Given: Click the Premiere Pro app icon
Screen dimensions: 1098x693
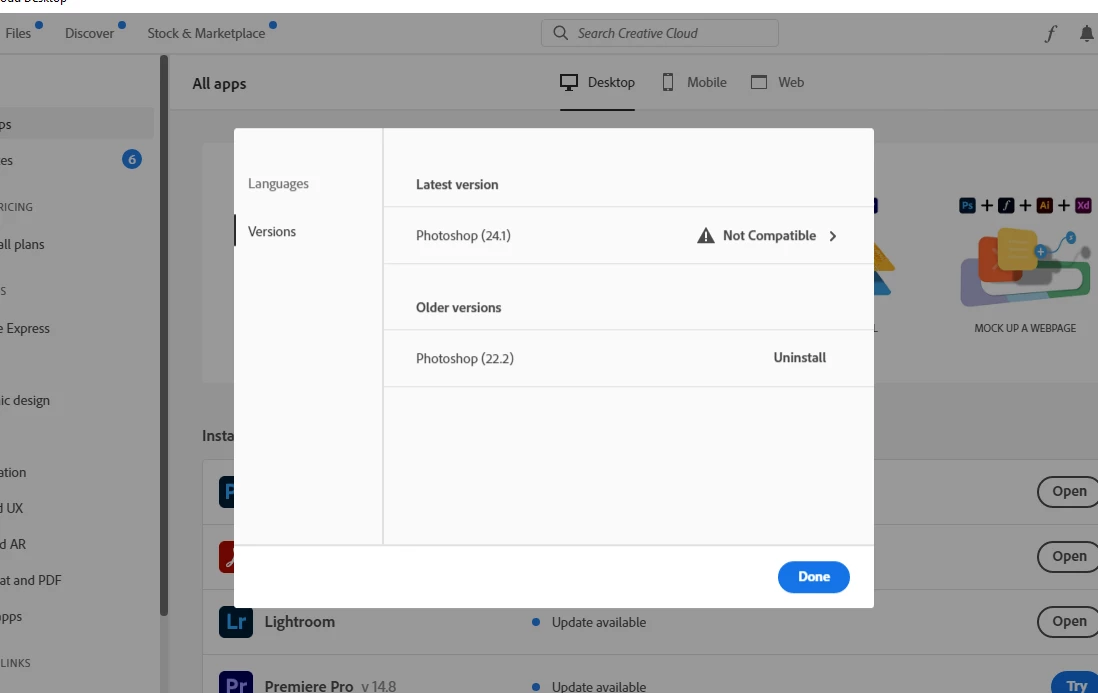Looking at the screenshot, I should (236, 682).
